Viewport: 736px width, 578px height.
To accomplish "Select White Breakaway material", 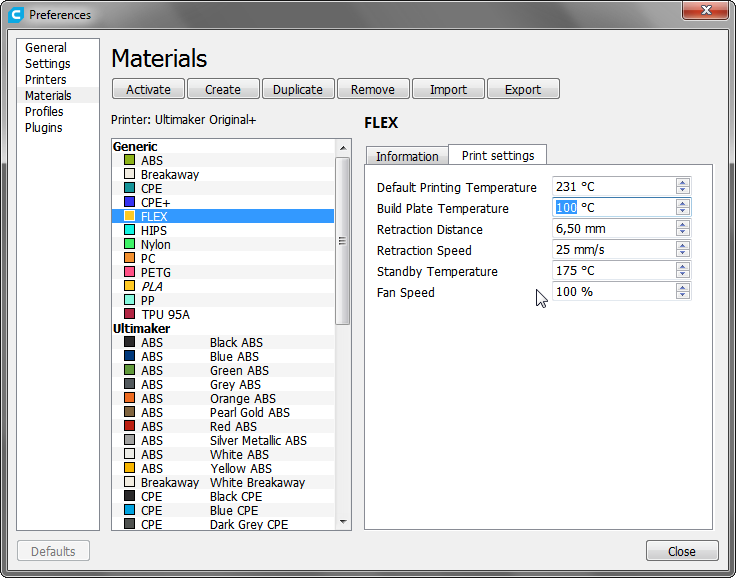I will pyautogui.click(x=223, y=482).
